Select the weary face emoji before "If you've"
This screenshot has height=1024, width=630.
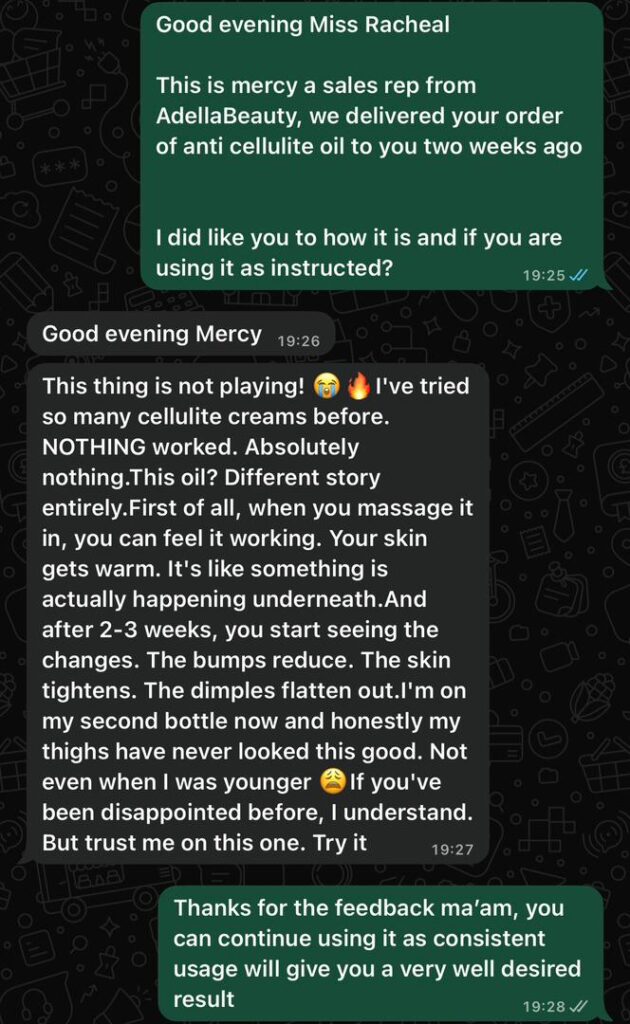click(333, 782)
